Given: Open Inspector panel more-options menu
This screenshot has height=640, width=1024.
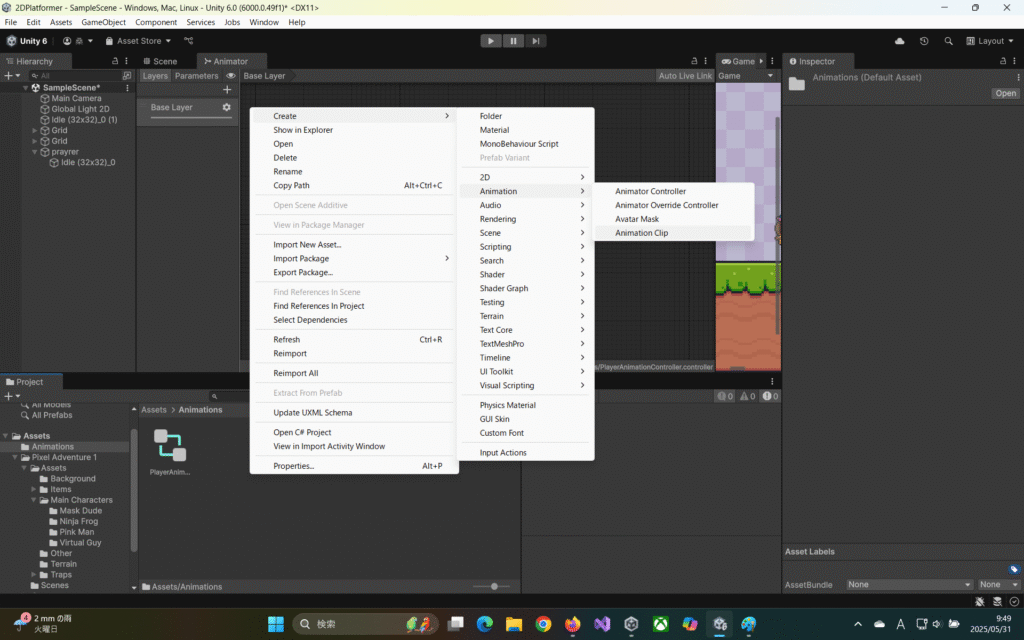Looking at the screenshot, I should 1014,61.
